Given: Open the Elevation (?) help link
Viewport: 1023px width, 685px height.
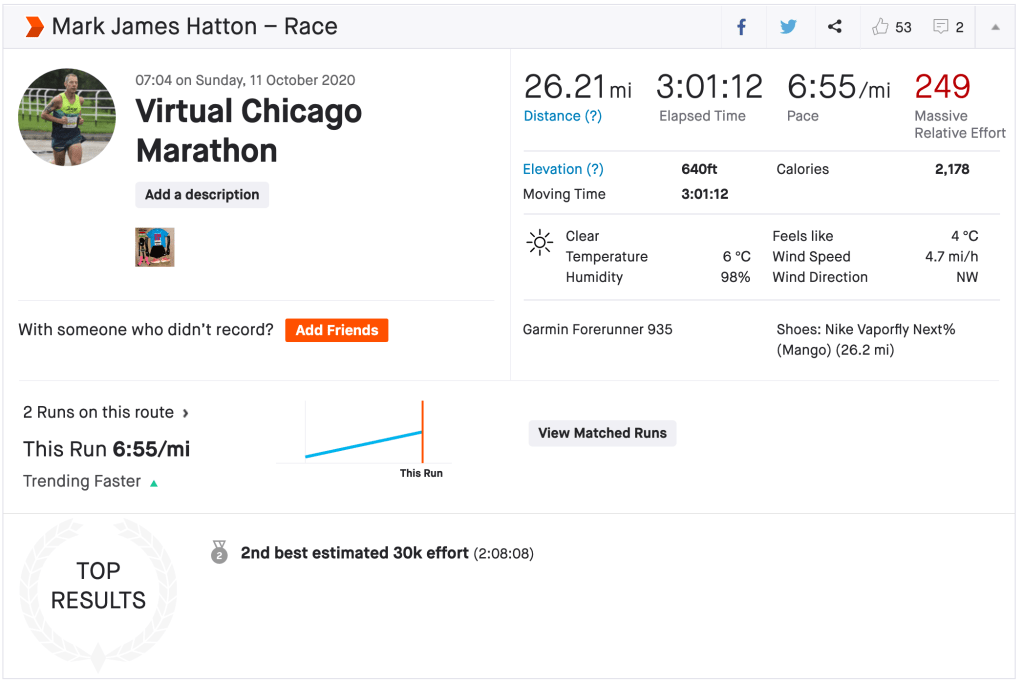Looking at the screenshot, I should tap(563, 169).
